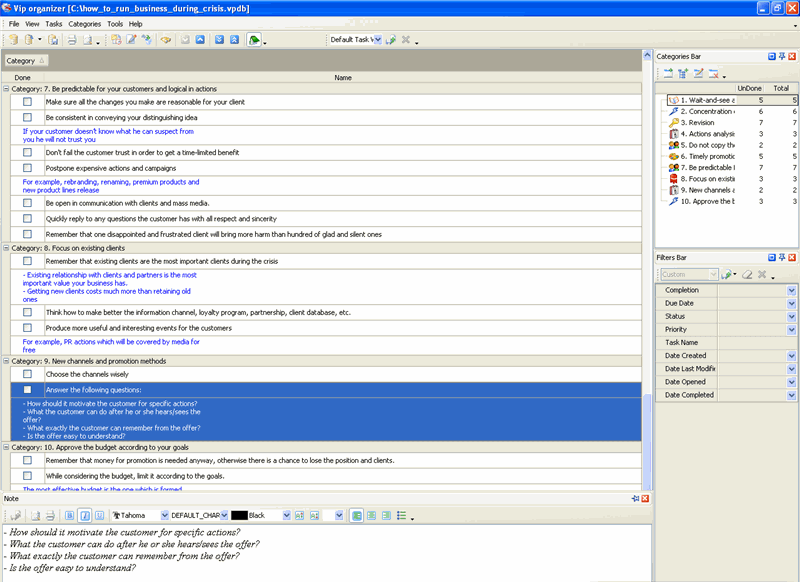Click the Category grouping header button
The width and height of the screenshot is (800, 582).
[26, 61]
